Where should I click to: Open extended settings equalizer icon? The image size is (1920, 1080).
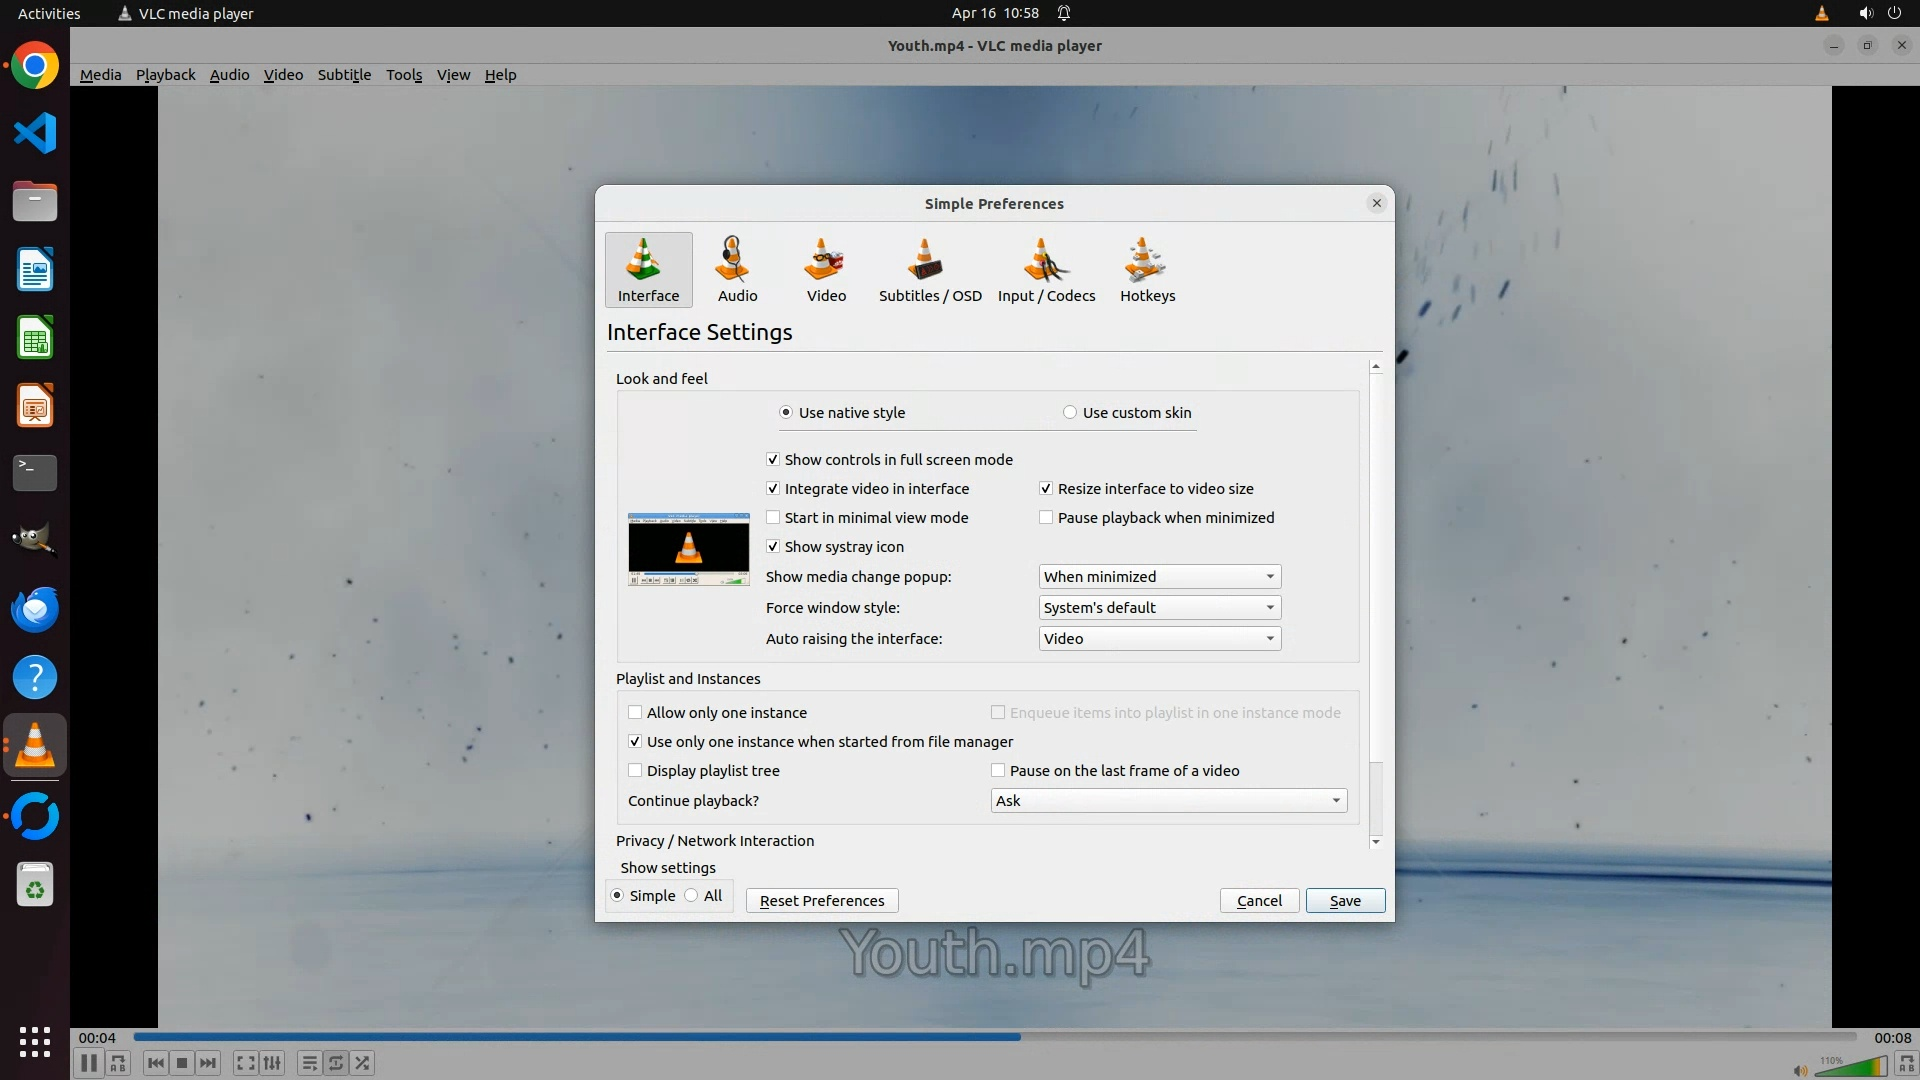tap(272, 1063)
